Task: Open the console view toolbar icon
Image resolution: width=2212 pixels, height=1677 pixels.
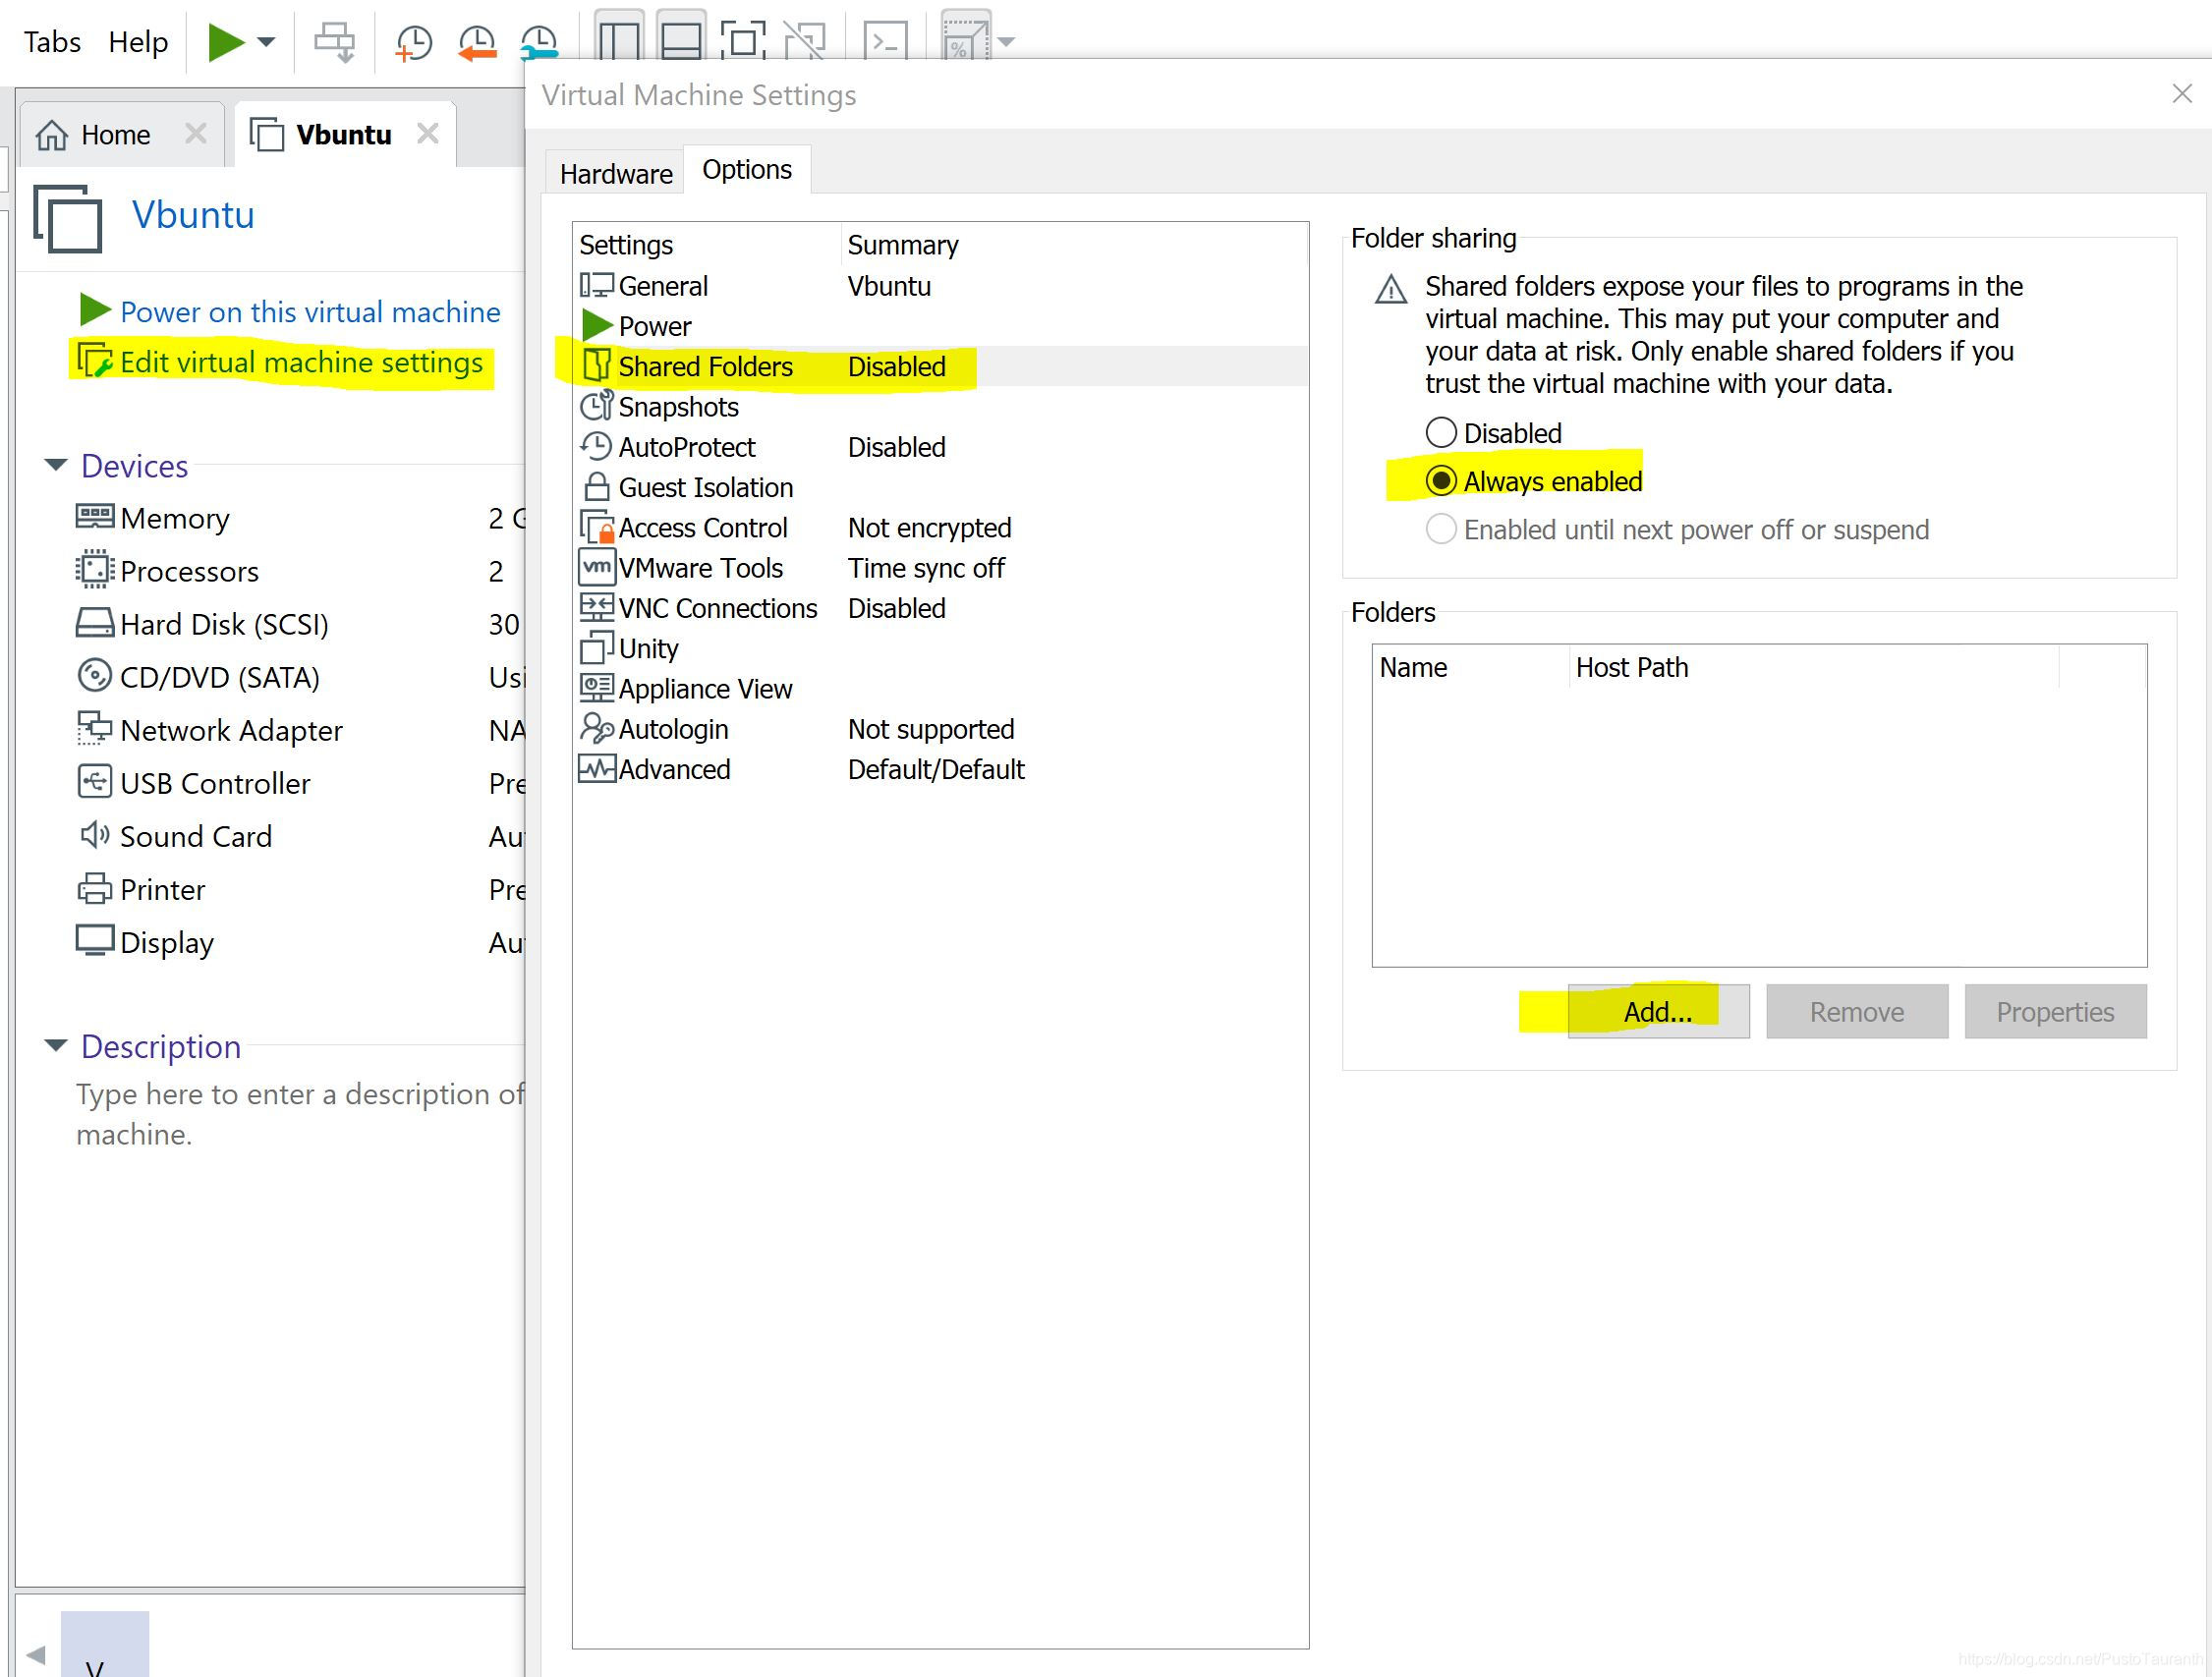Action: coord(885,42)
